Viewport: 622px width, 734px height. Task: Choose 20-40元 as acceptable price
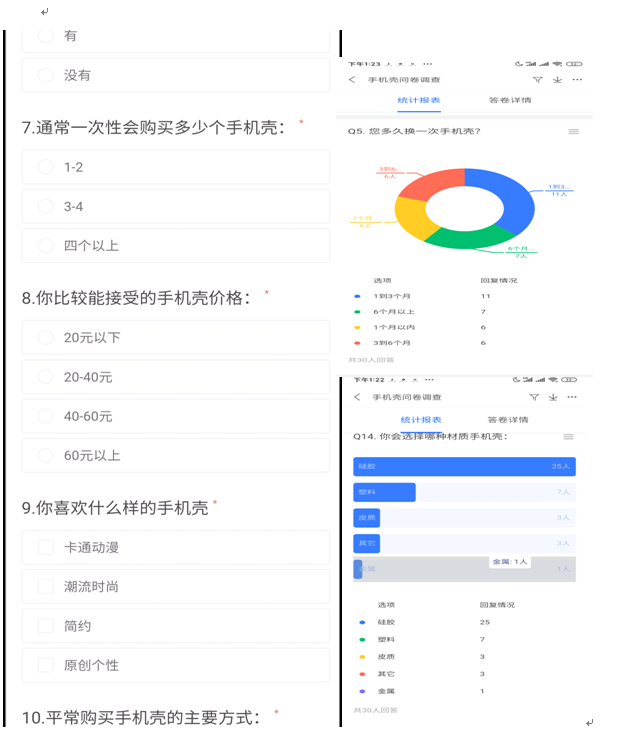46,377
